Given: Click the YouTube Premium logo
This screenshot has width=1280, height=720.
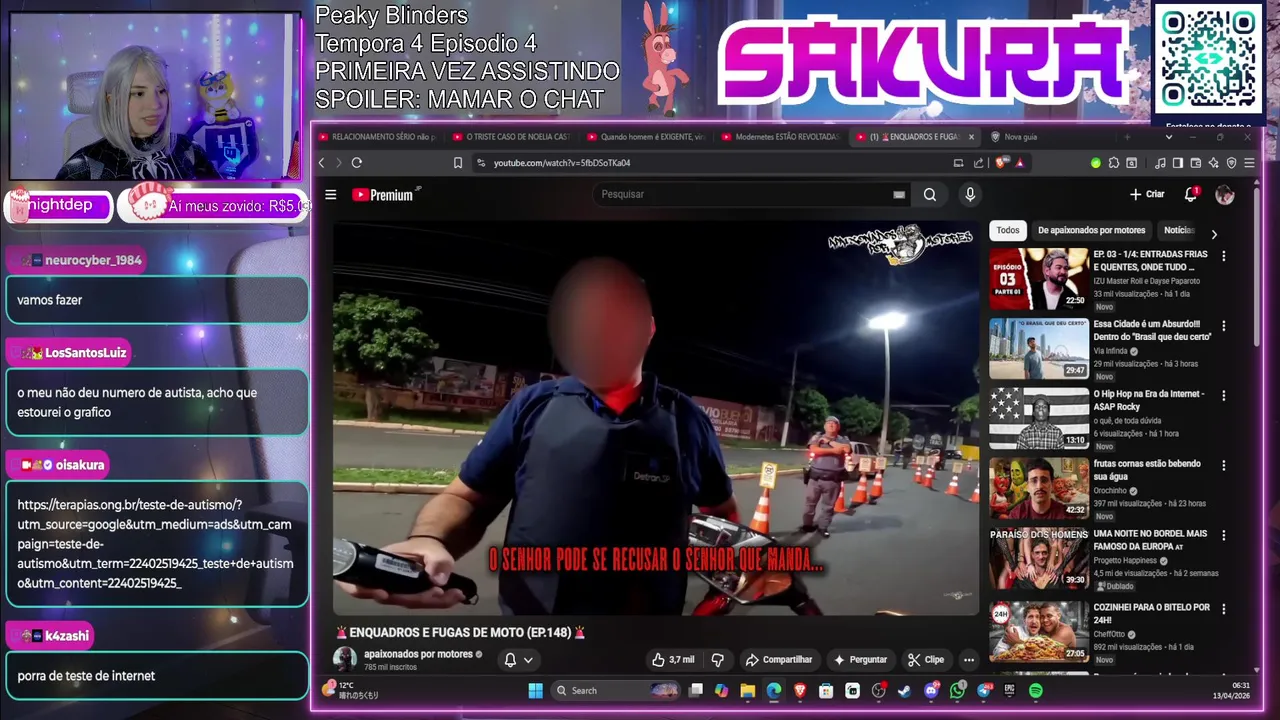Looking at the screenshot, I should [383, 195].
